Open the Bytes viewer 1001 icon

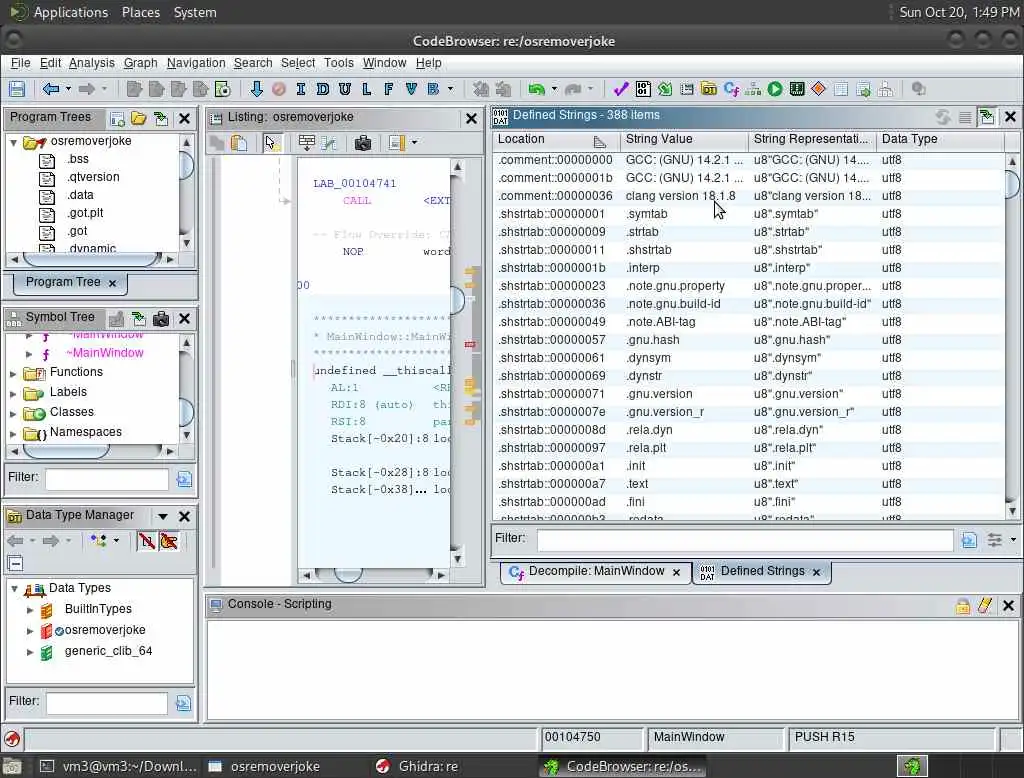pos(643,89)
